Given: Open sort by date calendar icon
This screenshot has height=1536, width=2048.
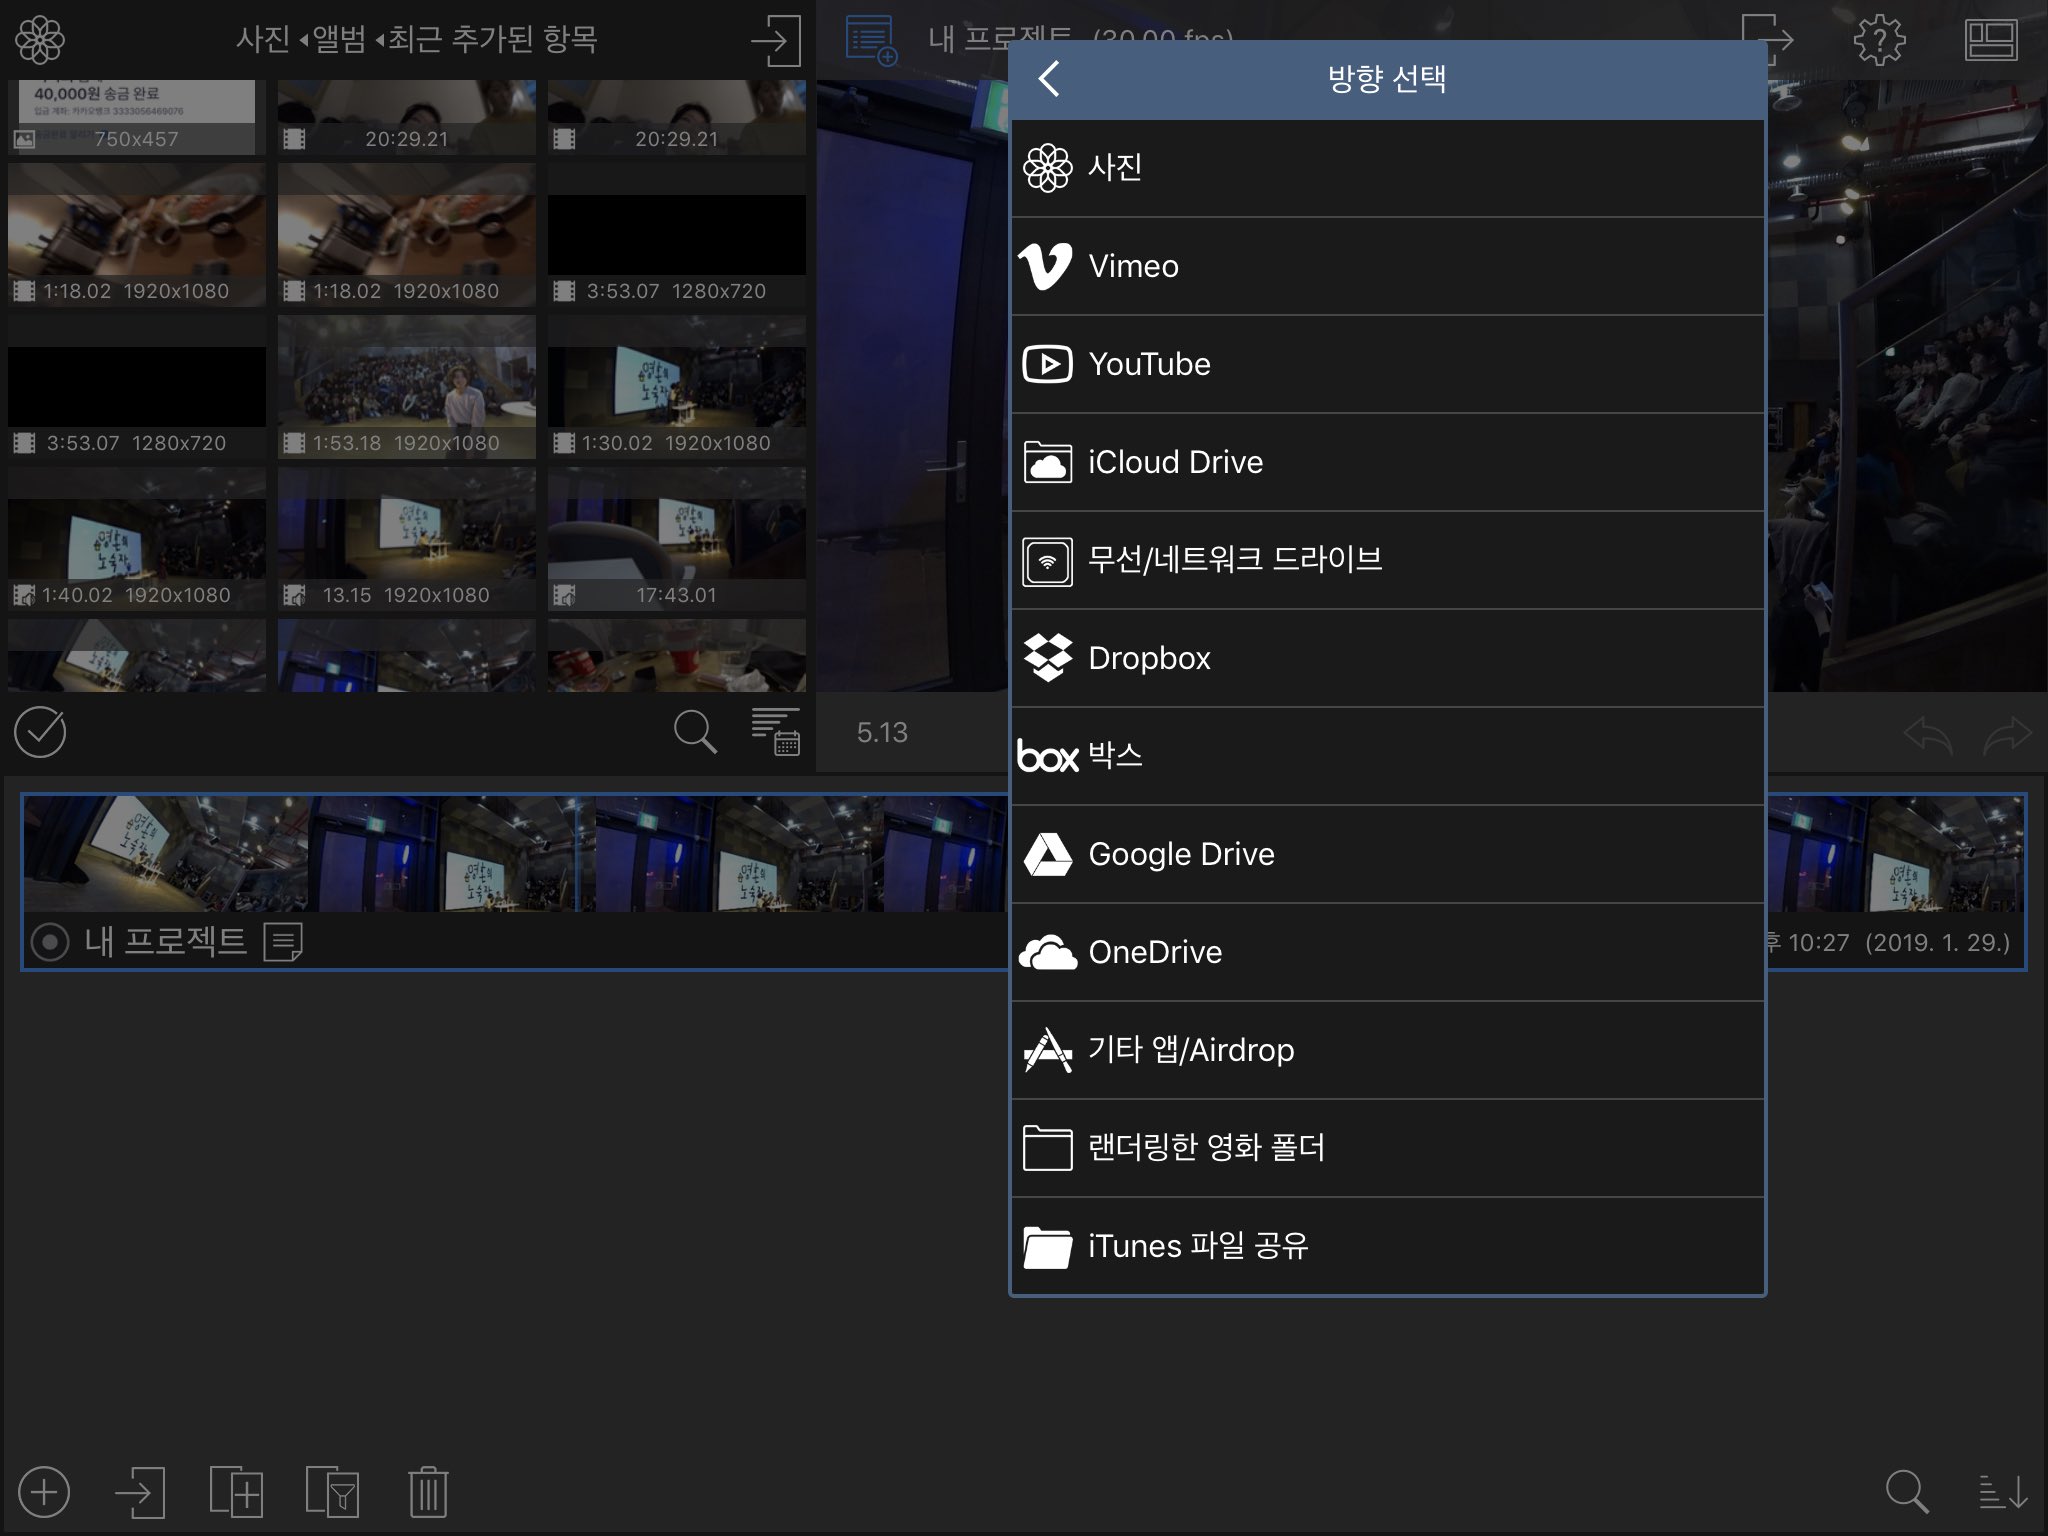Looking at the screenshot, I should point(776,731).
